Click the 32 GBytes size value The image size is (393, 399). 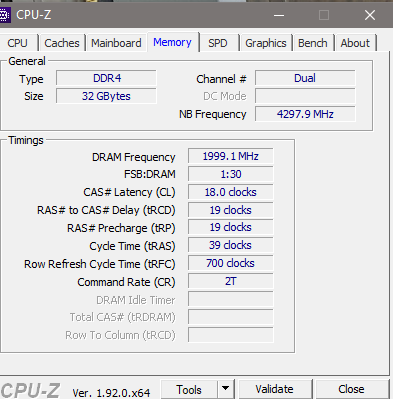pyautogui.click(x=106, y=96)
